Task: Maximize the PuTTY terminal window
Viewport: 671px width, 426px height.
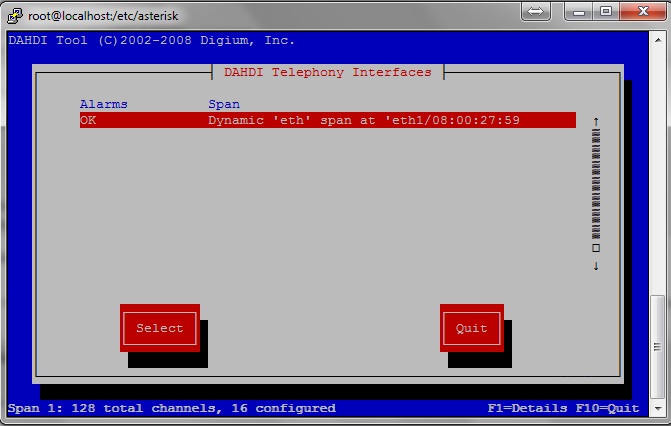Action: pyautogui.click(x=606, y=12)
